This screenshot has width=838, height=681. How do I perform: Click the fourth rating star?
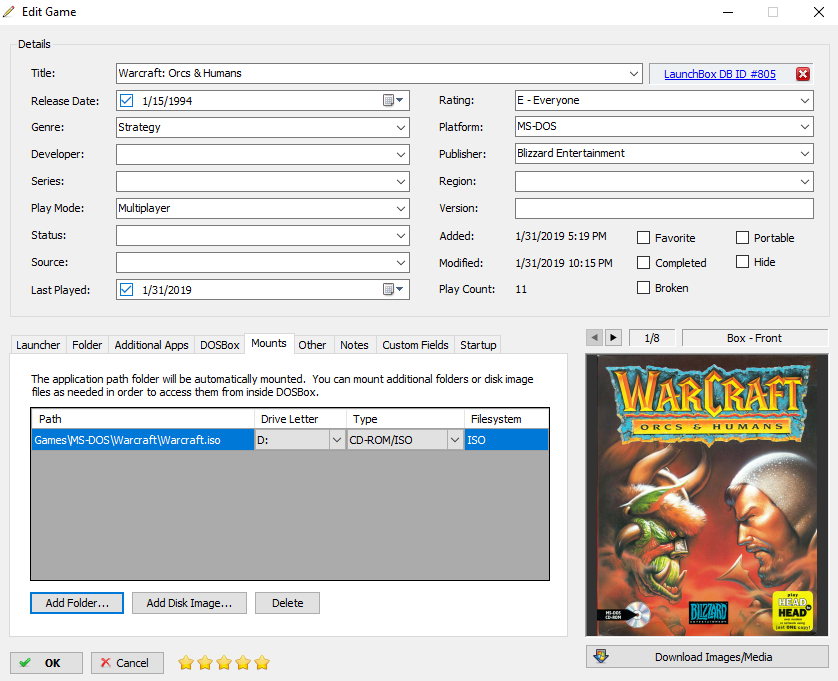click(x=243, y=663)
